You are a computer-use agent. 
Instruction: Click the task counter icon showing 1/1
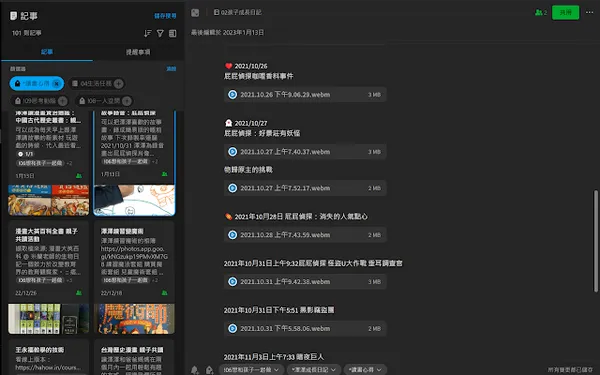point(21,154)
